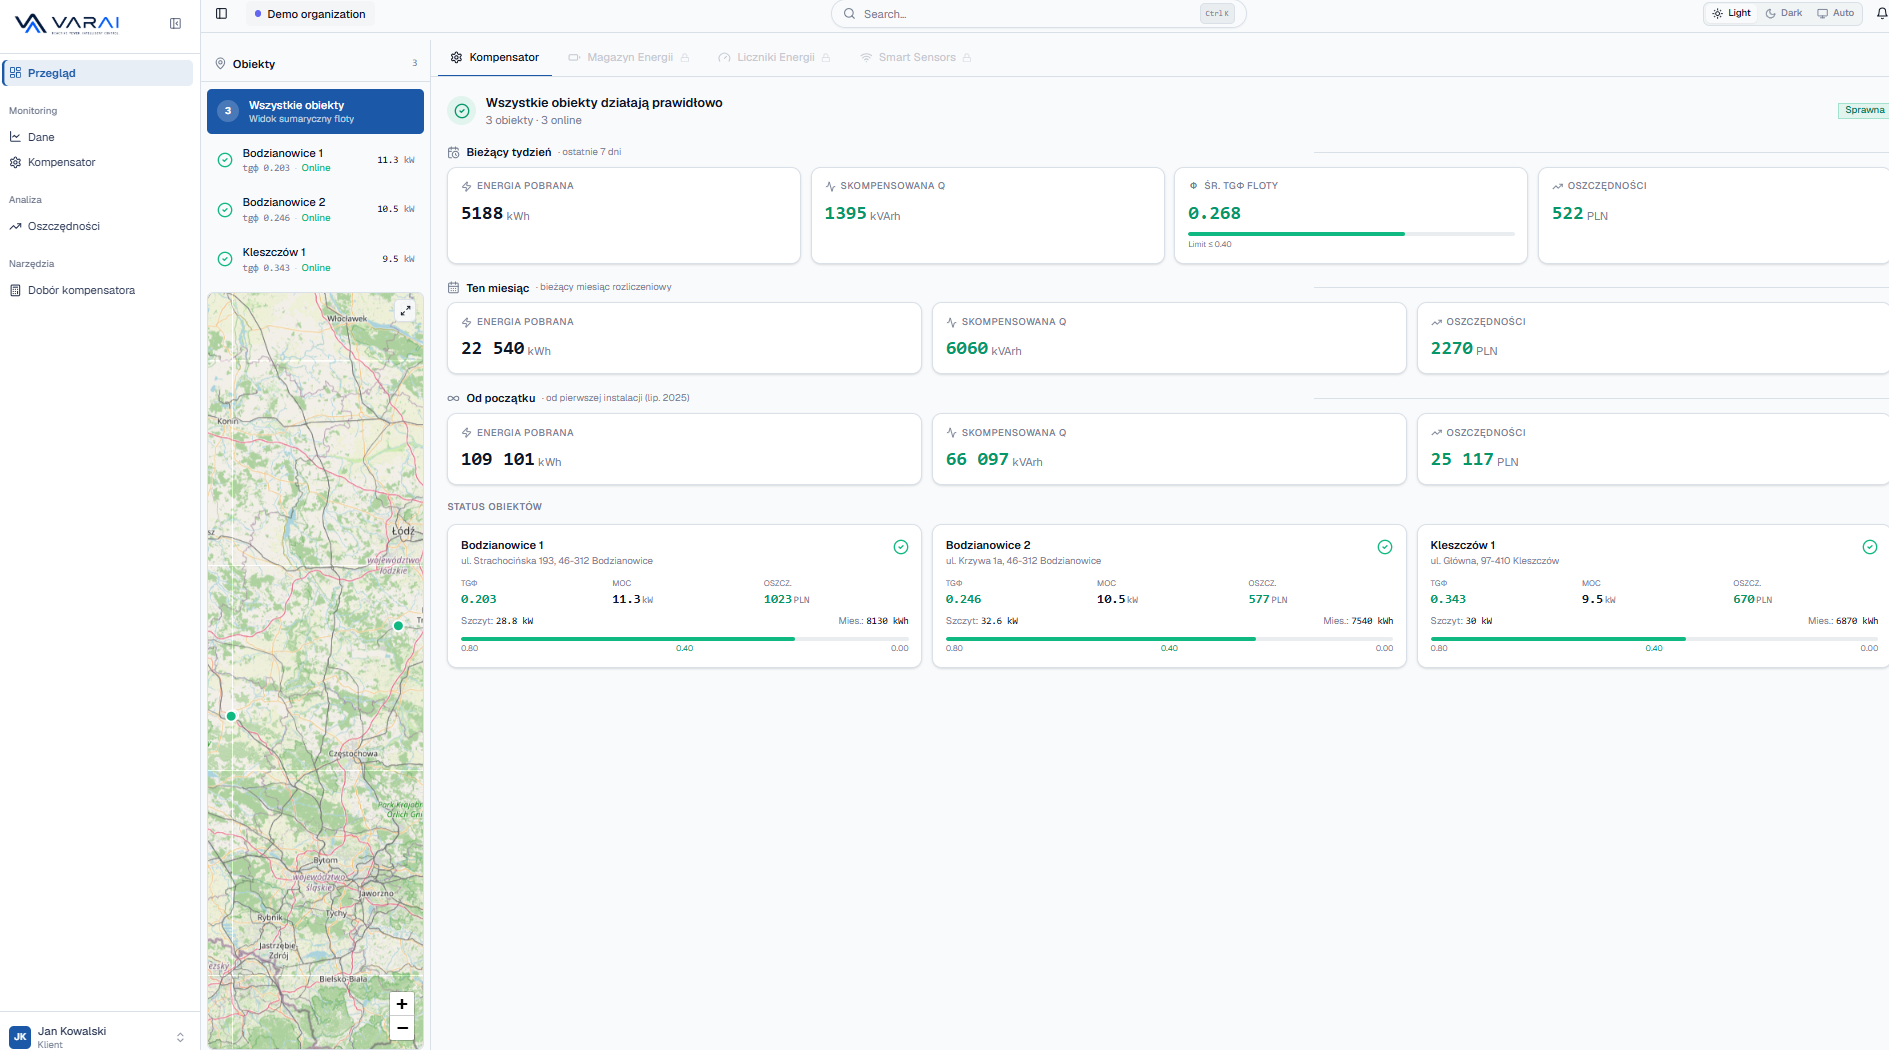Focus the Search input field

coord(1038,14)
